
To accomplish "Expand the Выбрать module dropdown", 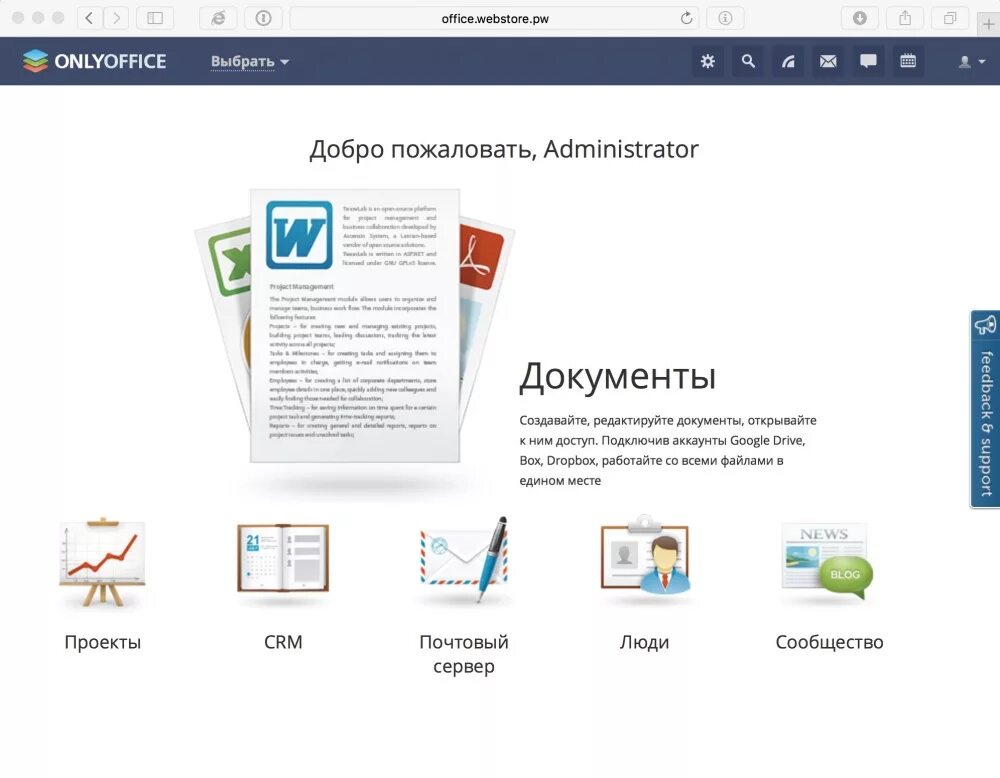I will click(x=249, y=61).
